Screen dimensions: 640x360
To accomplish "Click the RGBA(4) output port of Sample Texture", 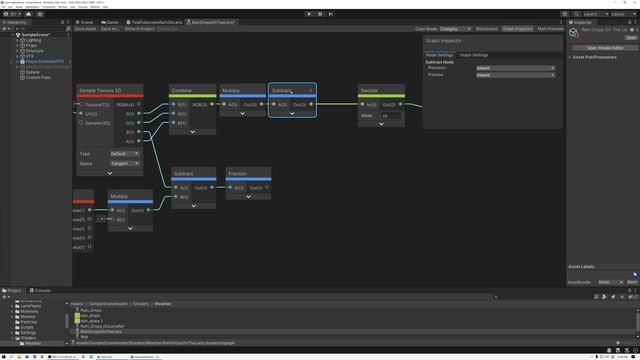I will 139,104.
